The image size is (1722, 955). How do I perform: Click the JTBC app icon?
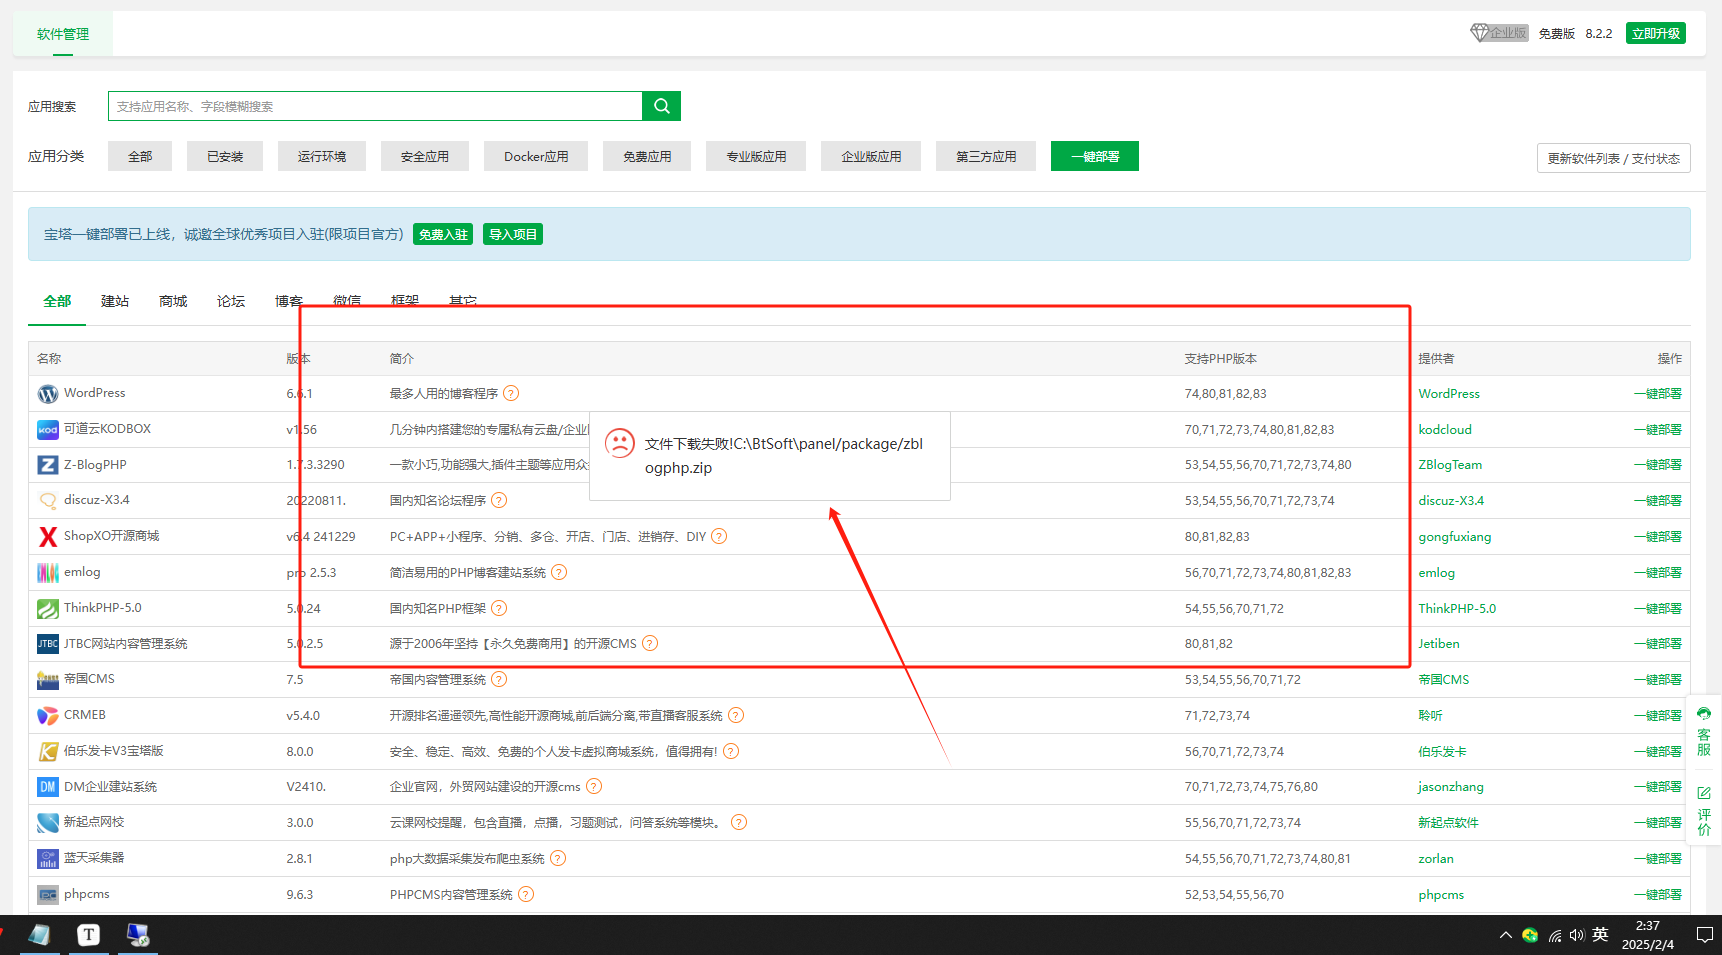48,644
